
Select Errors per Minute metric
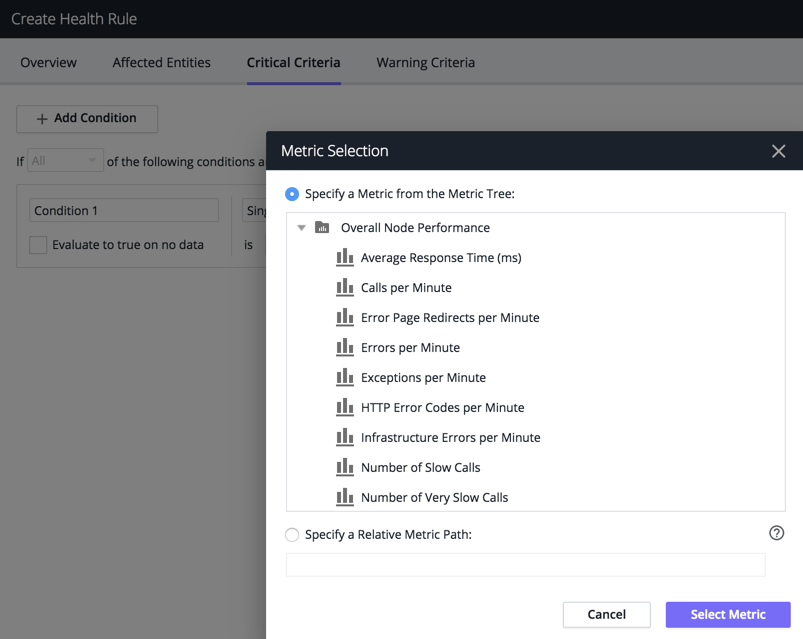(x=410, y=347)
